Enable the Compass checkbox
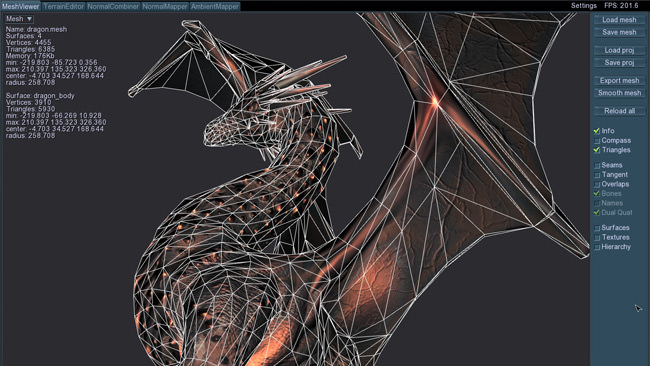Viewport: 650px width, 366px height. (x=597, y=141)
